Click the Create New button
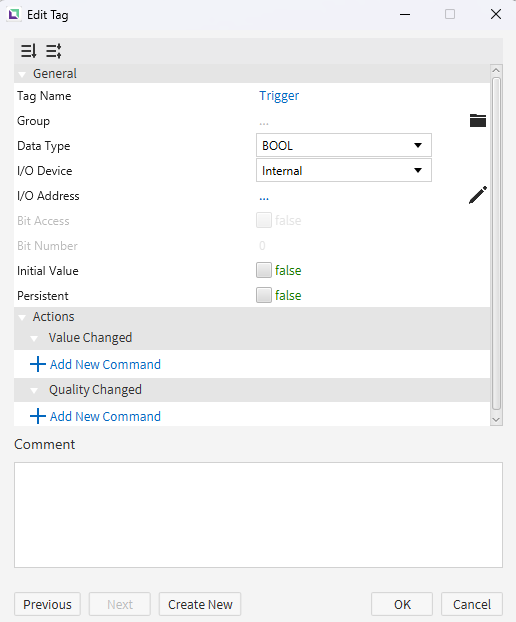 click(x=200, y=604)
